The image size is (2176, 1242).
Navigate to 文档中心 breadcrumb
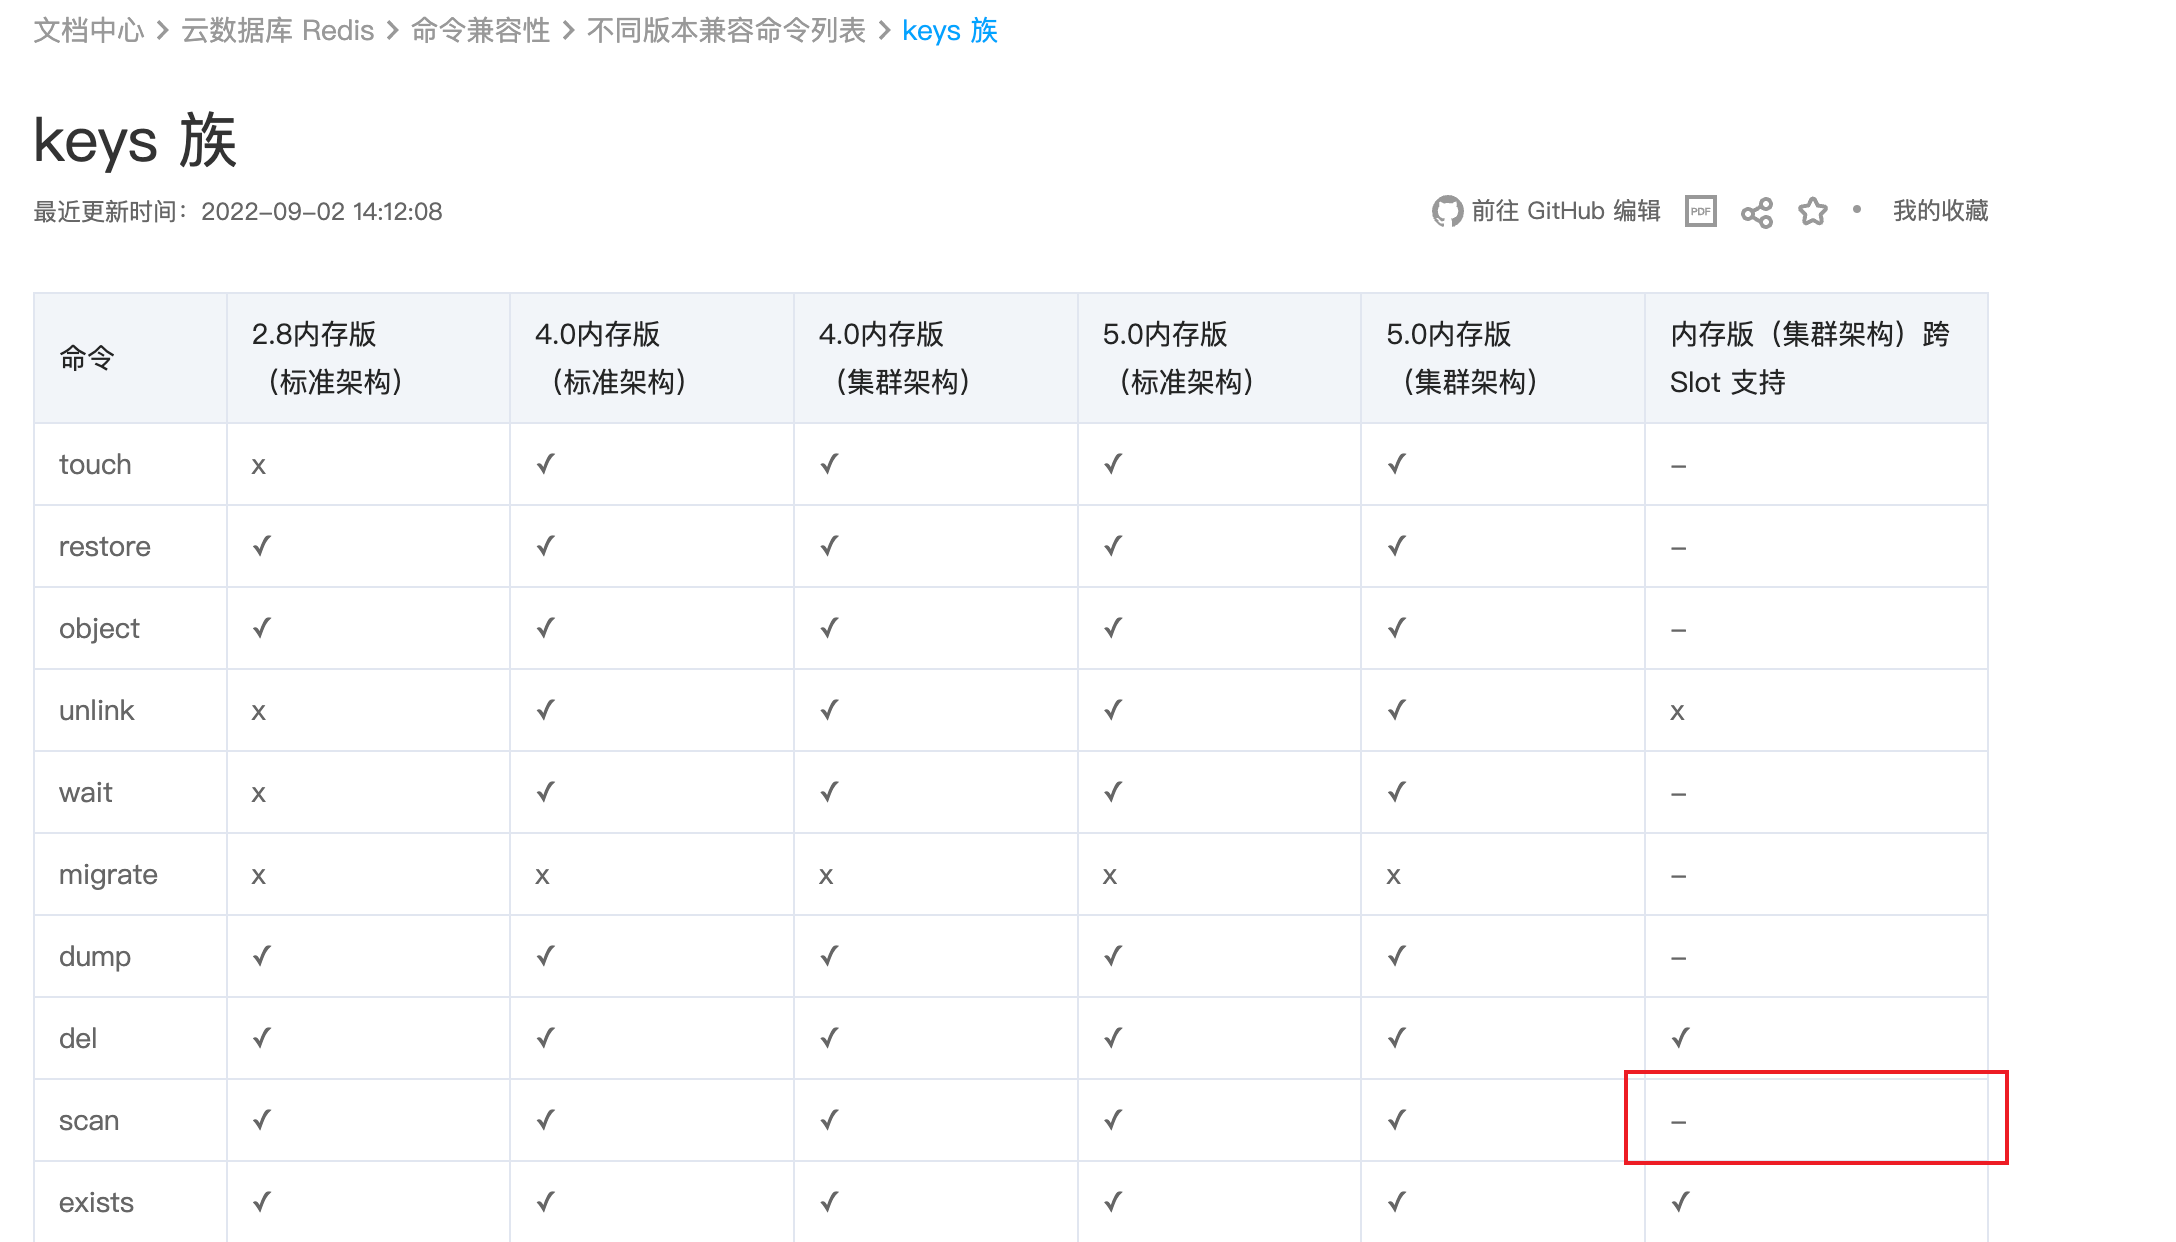(88, 31)
